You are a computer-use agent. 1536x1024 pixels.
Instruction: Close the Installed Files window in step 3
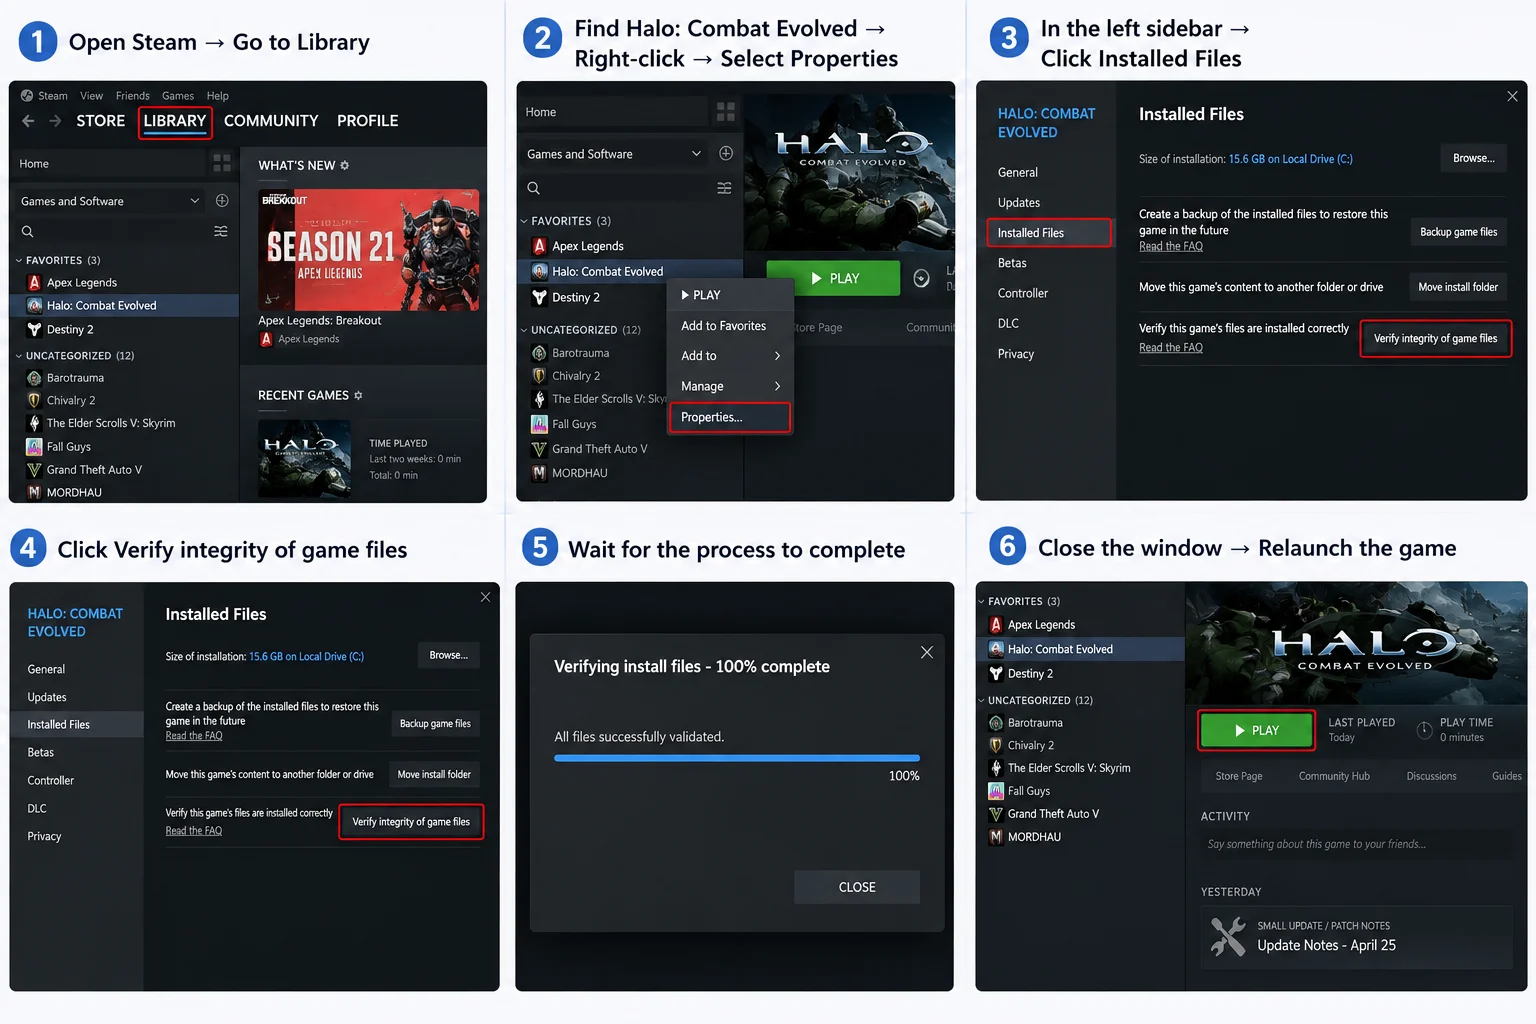click(x=1512, y=96)
